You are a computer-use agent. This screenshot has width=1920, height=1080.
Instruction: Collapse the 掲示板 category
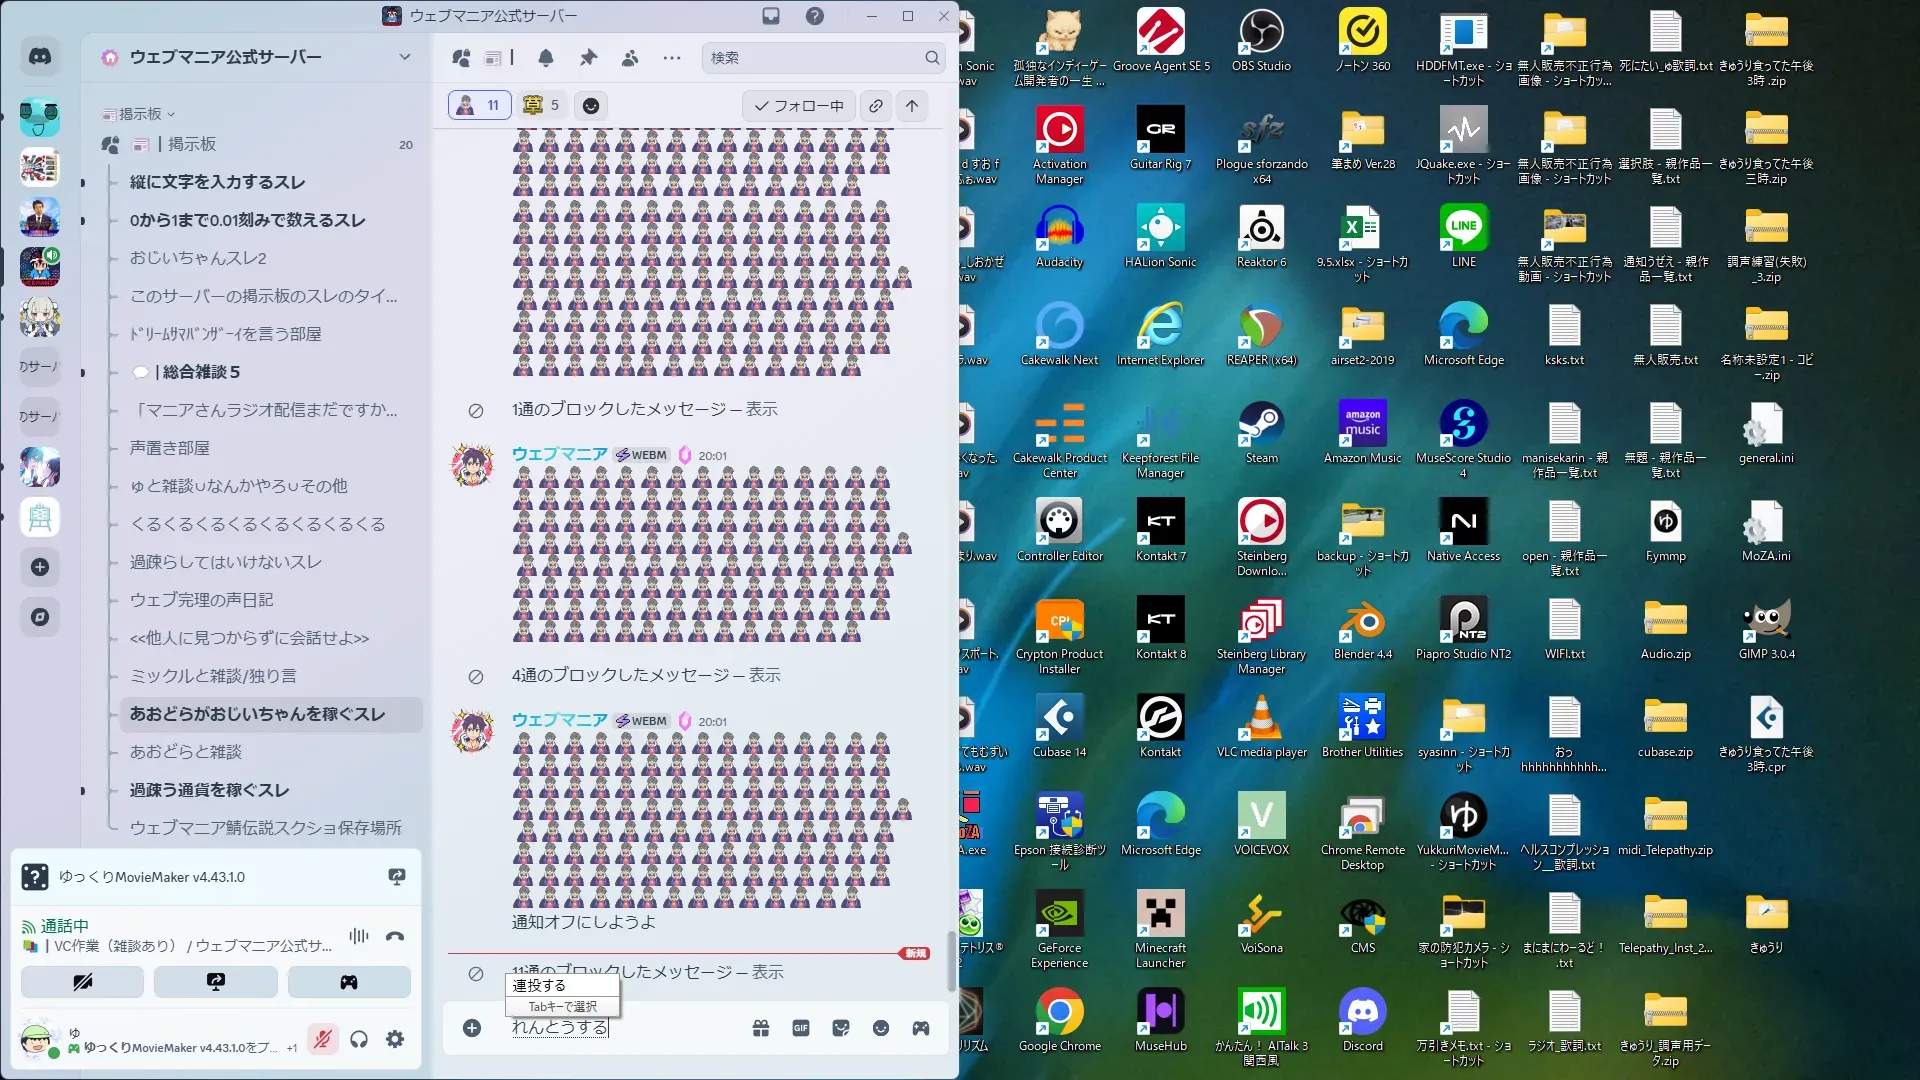[x=139, y=114]
